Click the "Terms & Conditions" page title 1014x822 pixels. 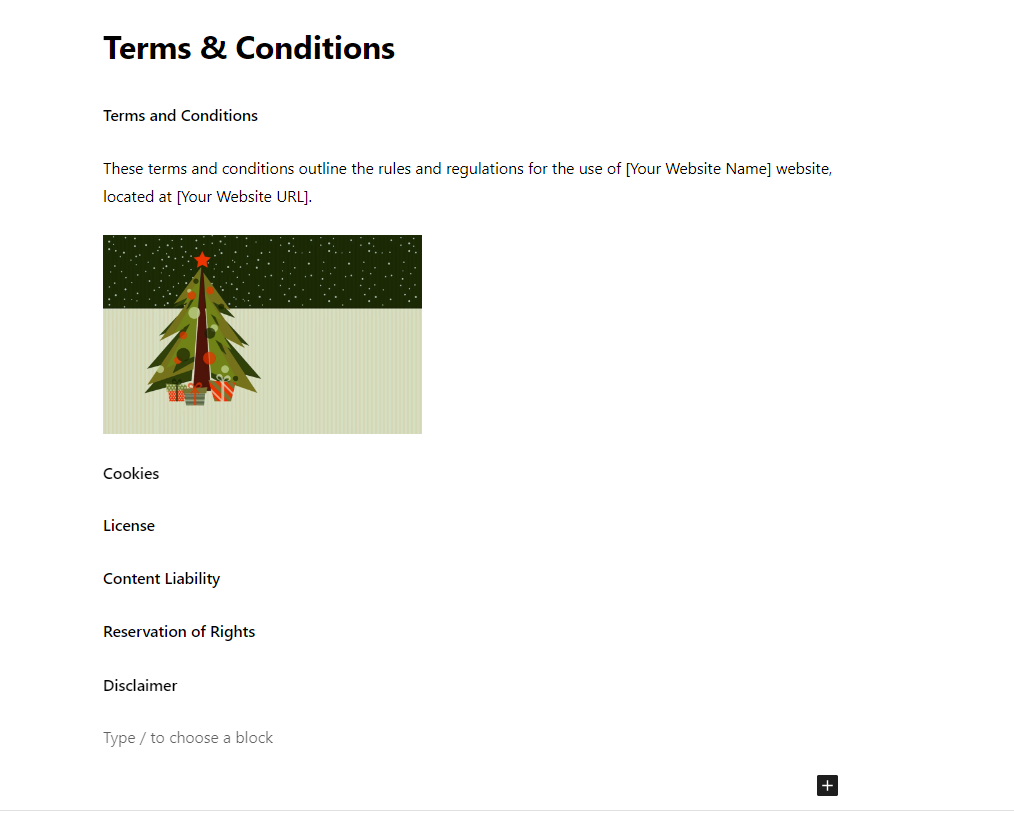point(249,48)
